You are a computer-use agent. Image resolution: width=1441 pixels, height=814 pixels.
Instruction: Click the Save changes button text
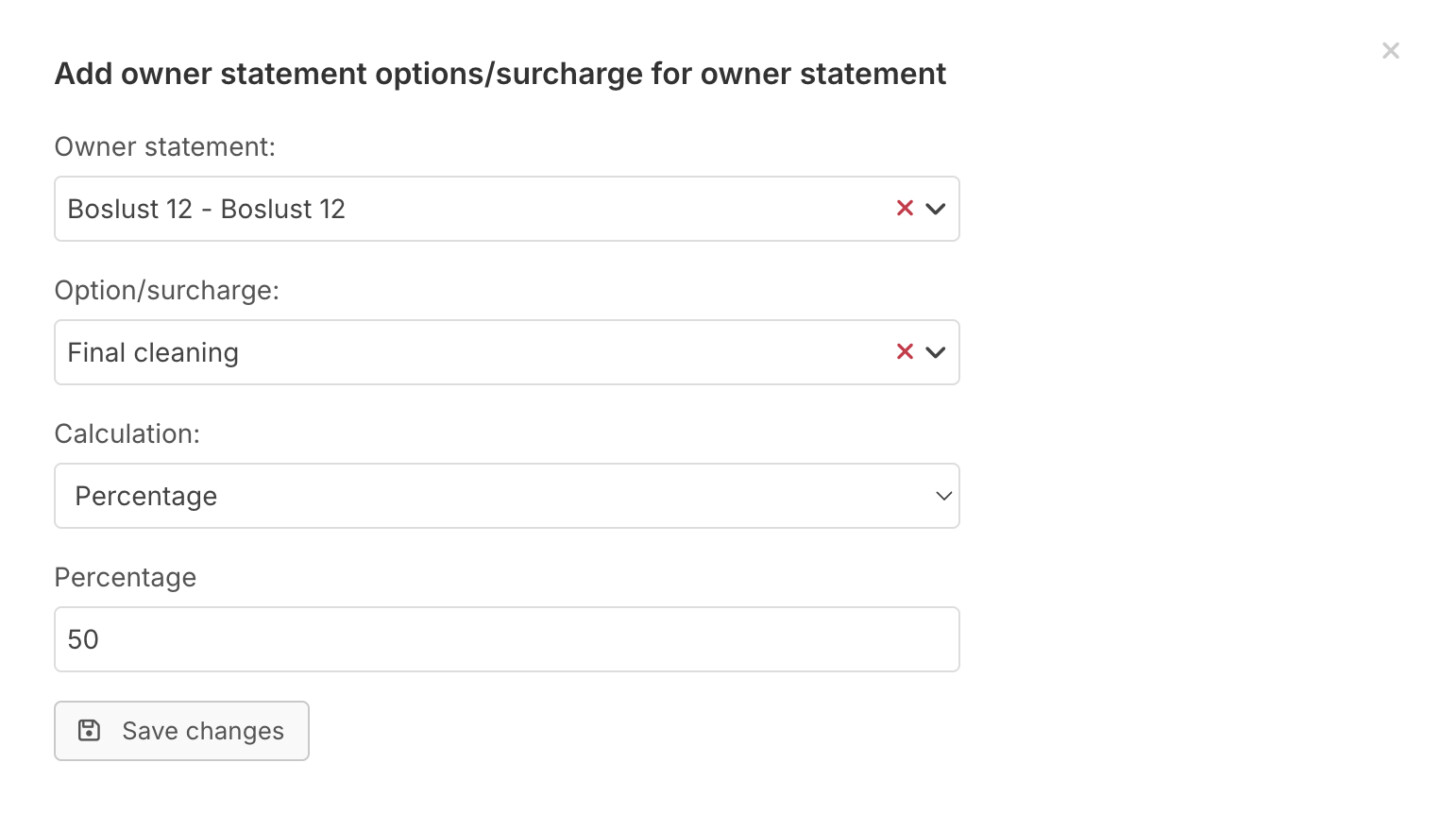(x=203, y=731)
